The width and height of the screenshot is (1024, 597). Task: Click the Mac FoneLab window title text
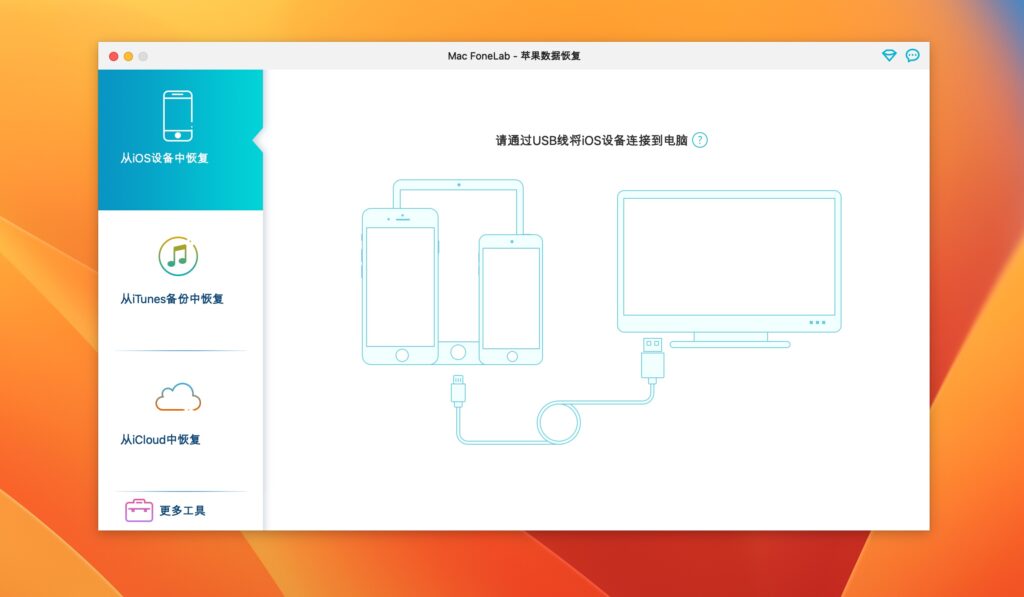512,56
